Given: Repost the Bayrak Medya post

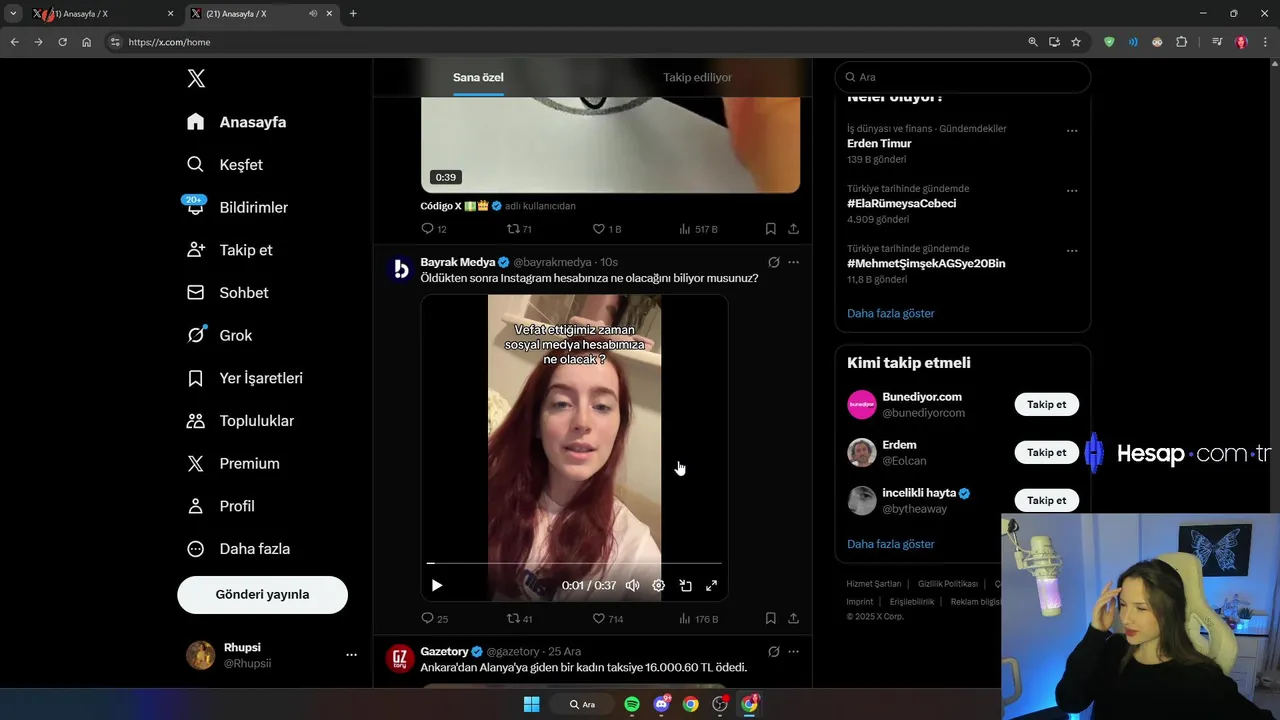Looking at the screenshot, I should (x=519, y=619).
